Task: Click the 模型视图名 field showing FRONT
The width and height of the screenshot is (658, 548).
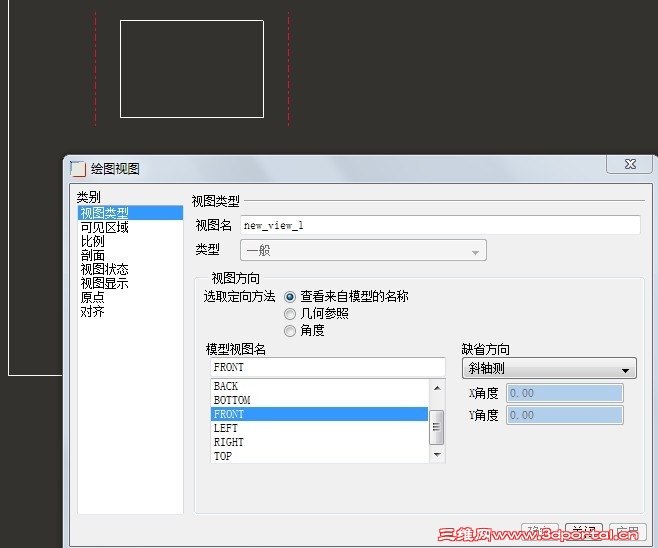Action: [327, 367]
